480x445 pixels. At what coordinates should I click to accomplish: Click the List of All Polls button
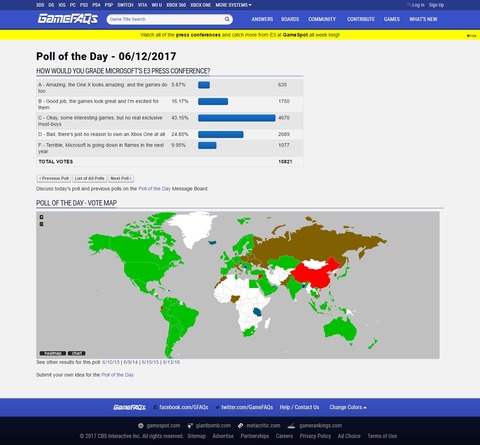tap(89, 178)
